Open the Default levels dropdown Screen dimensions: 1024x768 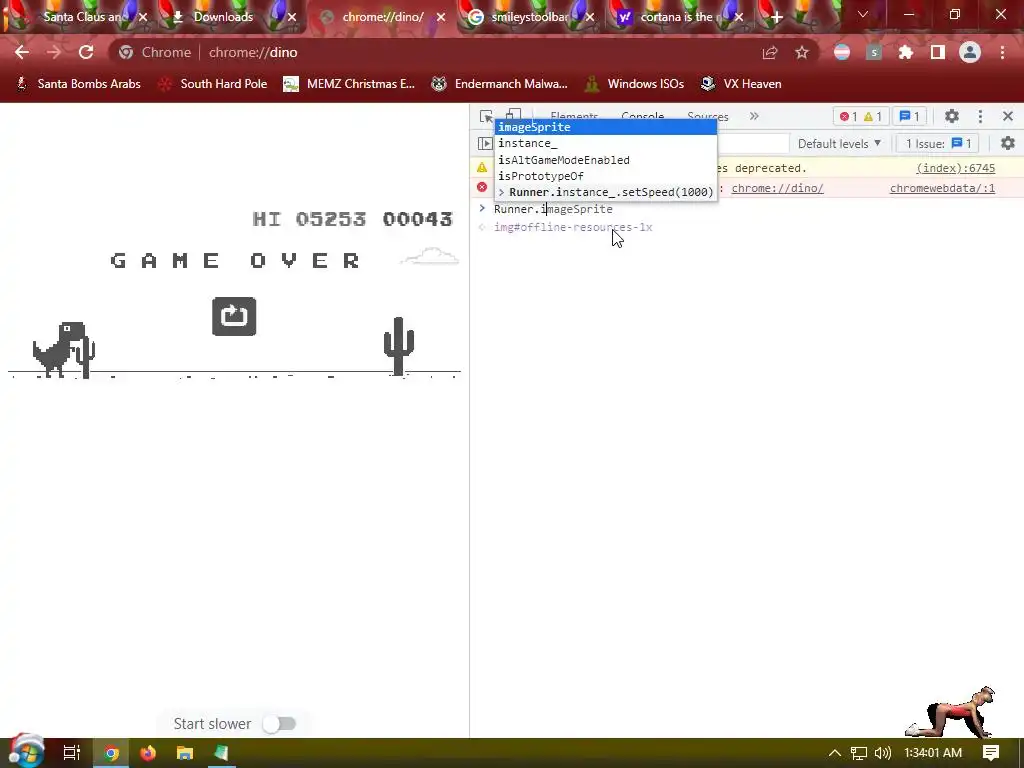pos(839,143)
